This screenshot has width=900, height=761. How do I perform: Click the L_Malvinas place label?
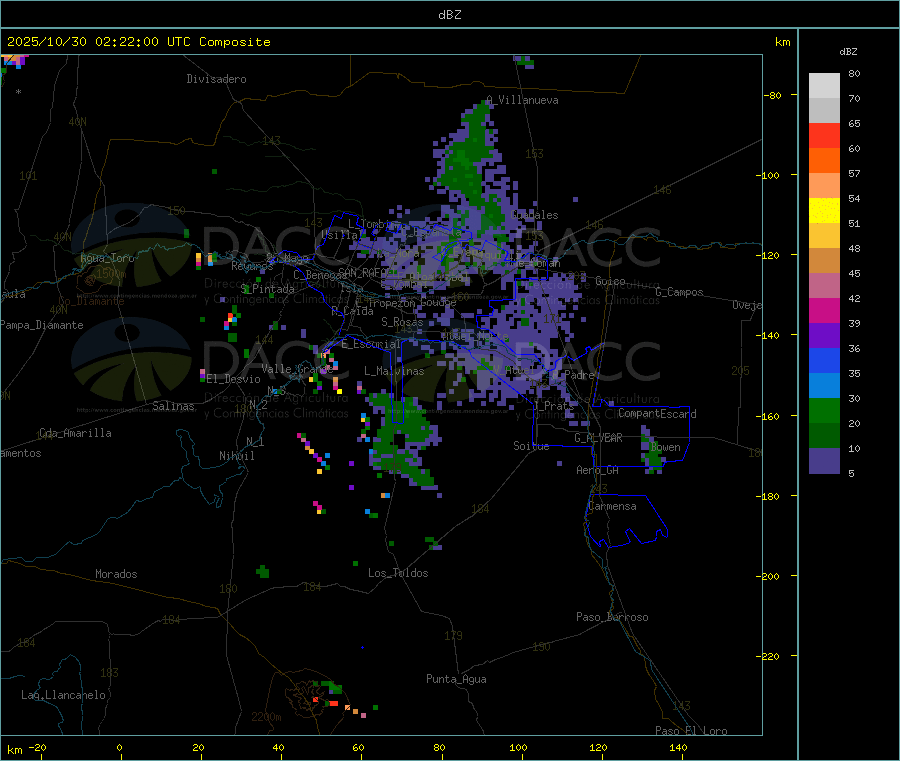coord(394,371)
